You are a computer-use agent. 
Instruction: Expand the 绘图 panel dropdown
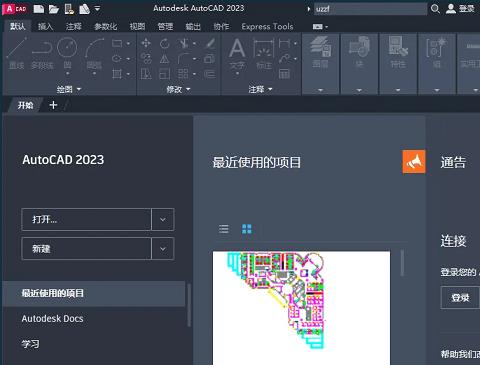69,89
